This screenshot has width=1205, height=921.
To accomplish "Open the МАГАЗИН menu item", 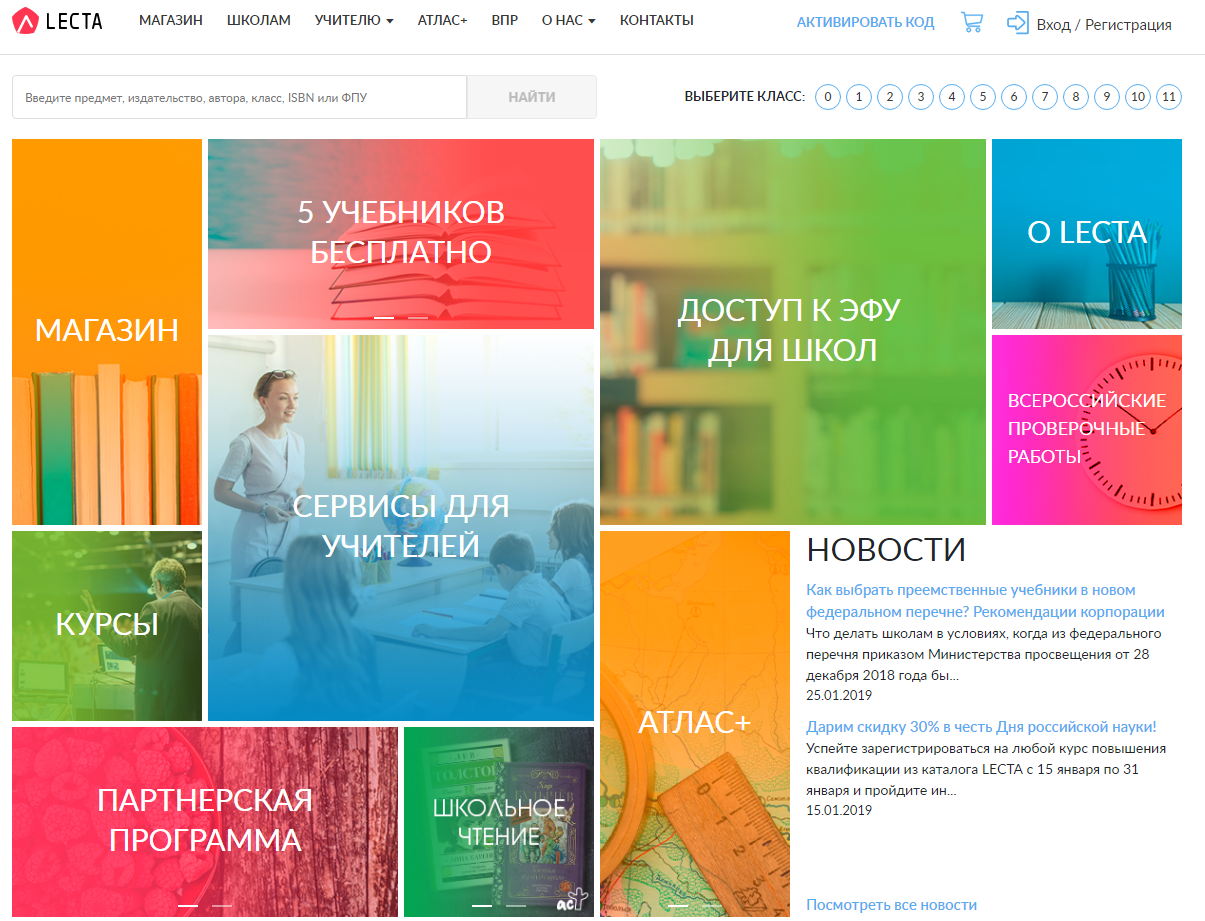I will pyautogui.click(x=171, y=20).
